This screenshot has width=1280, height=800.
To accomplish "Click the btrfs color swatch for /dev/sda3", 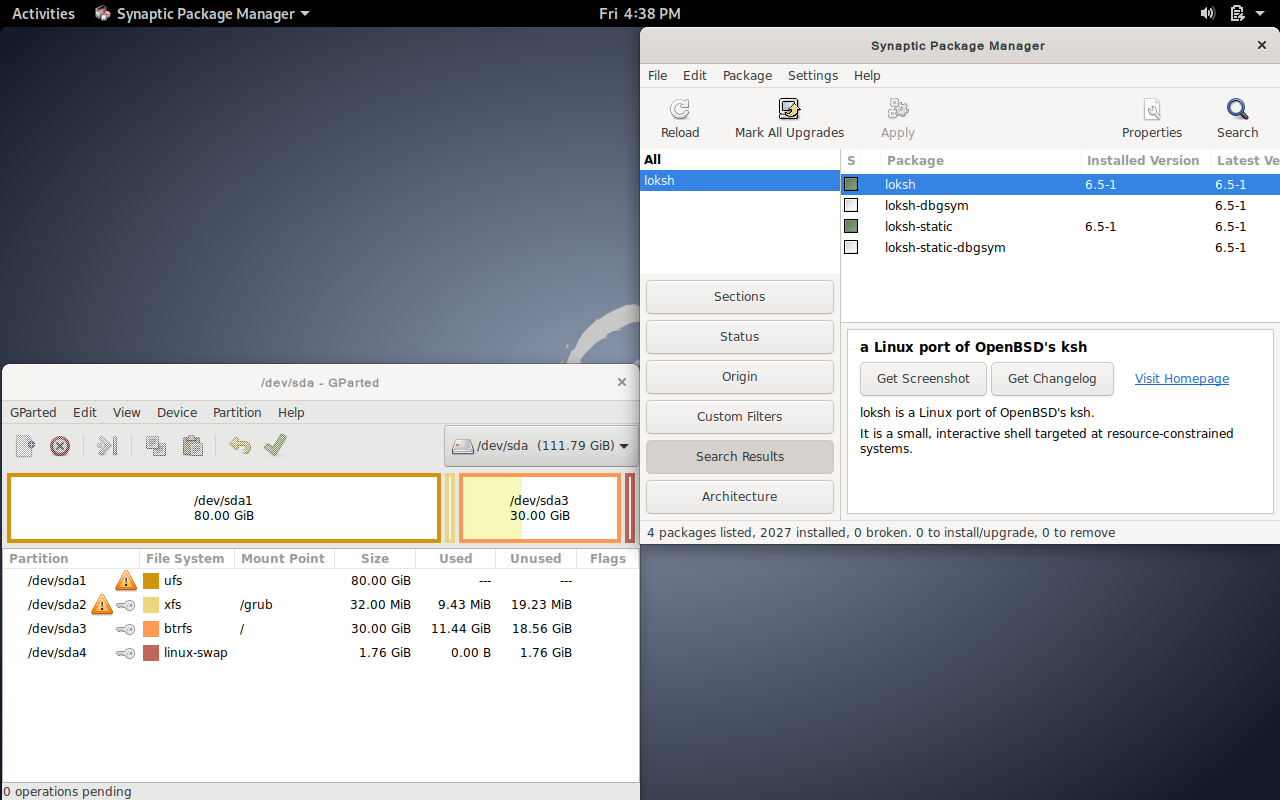I will coord(151,629).
